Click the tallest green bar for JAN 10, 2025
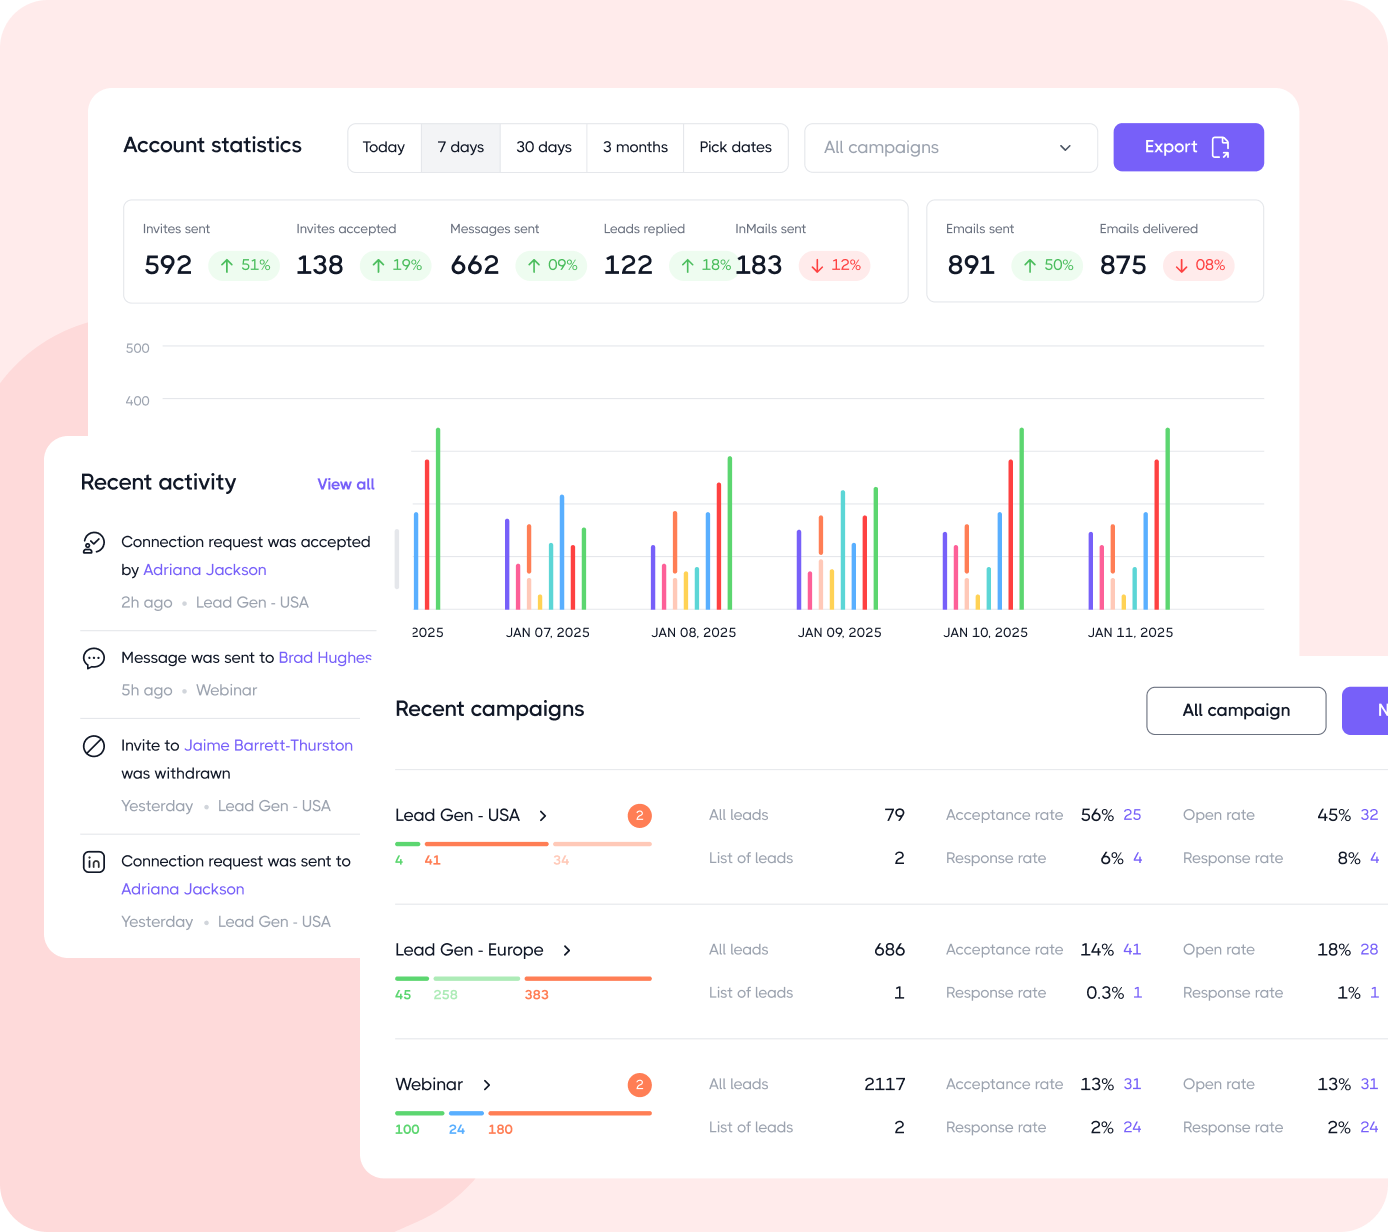This screenshot has width=1388, height=1232. tap(1021, 520)
